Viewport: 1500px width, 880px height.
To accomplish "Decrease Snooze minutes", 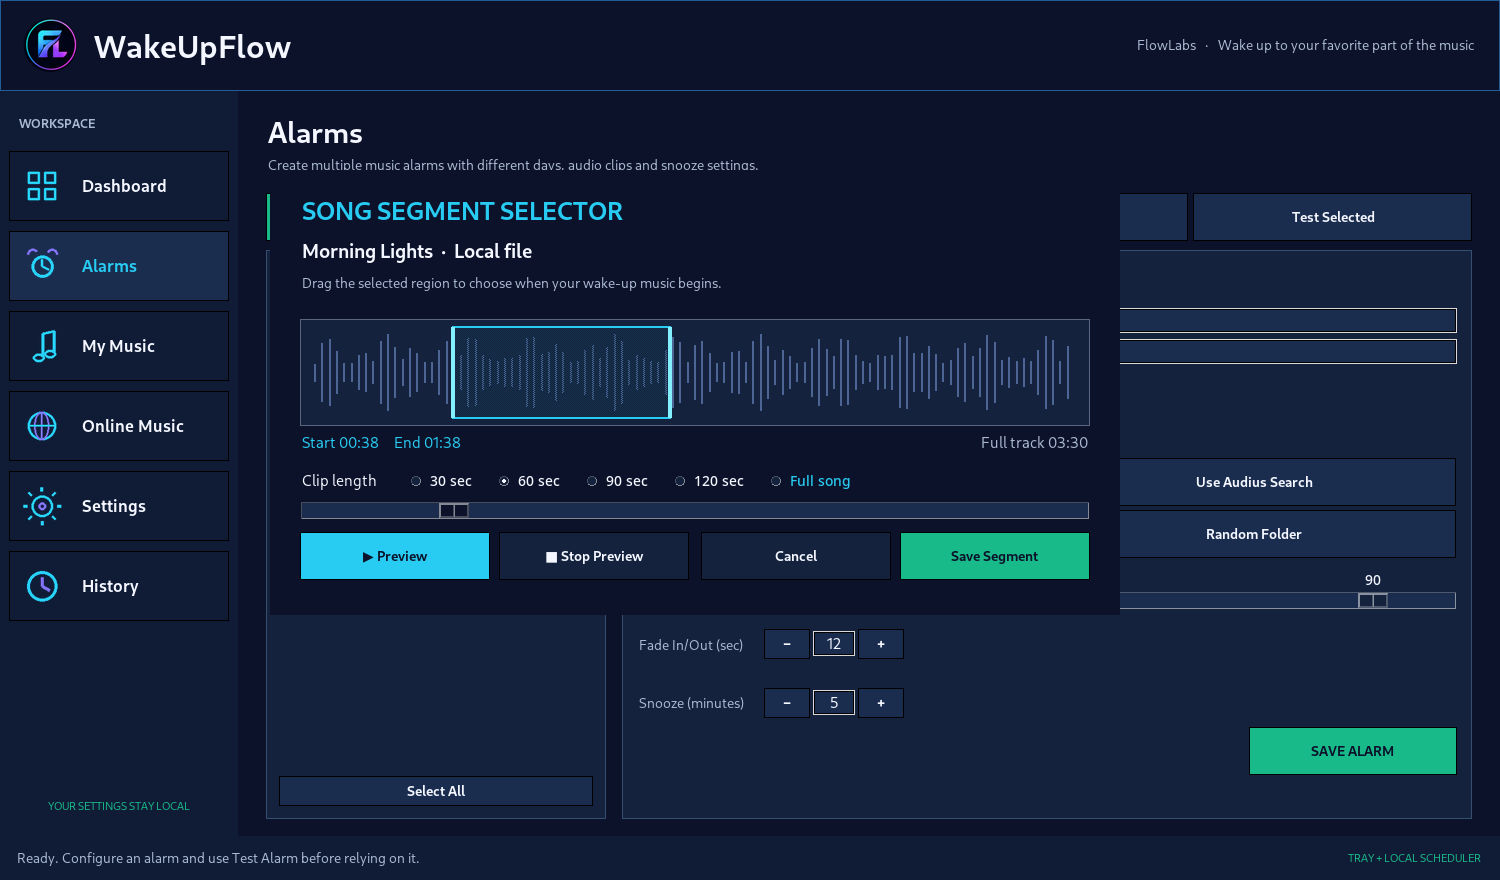I will [787, 703].
